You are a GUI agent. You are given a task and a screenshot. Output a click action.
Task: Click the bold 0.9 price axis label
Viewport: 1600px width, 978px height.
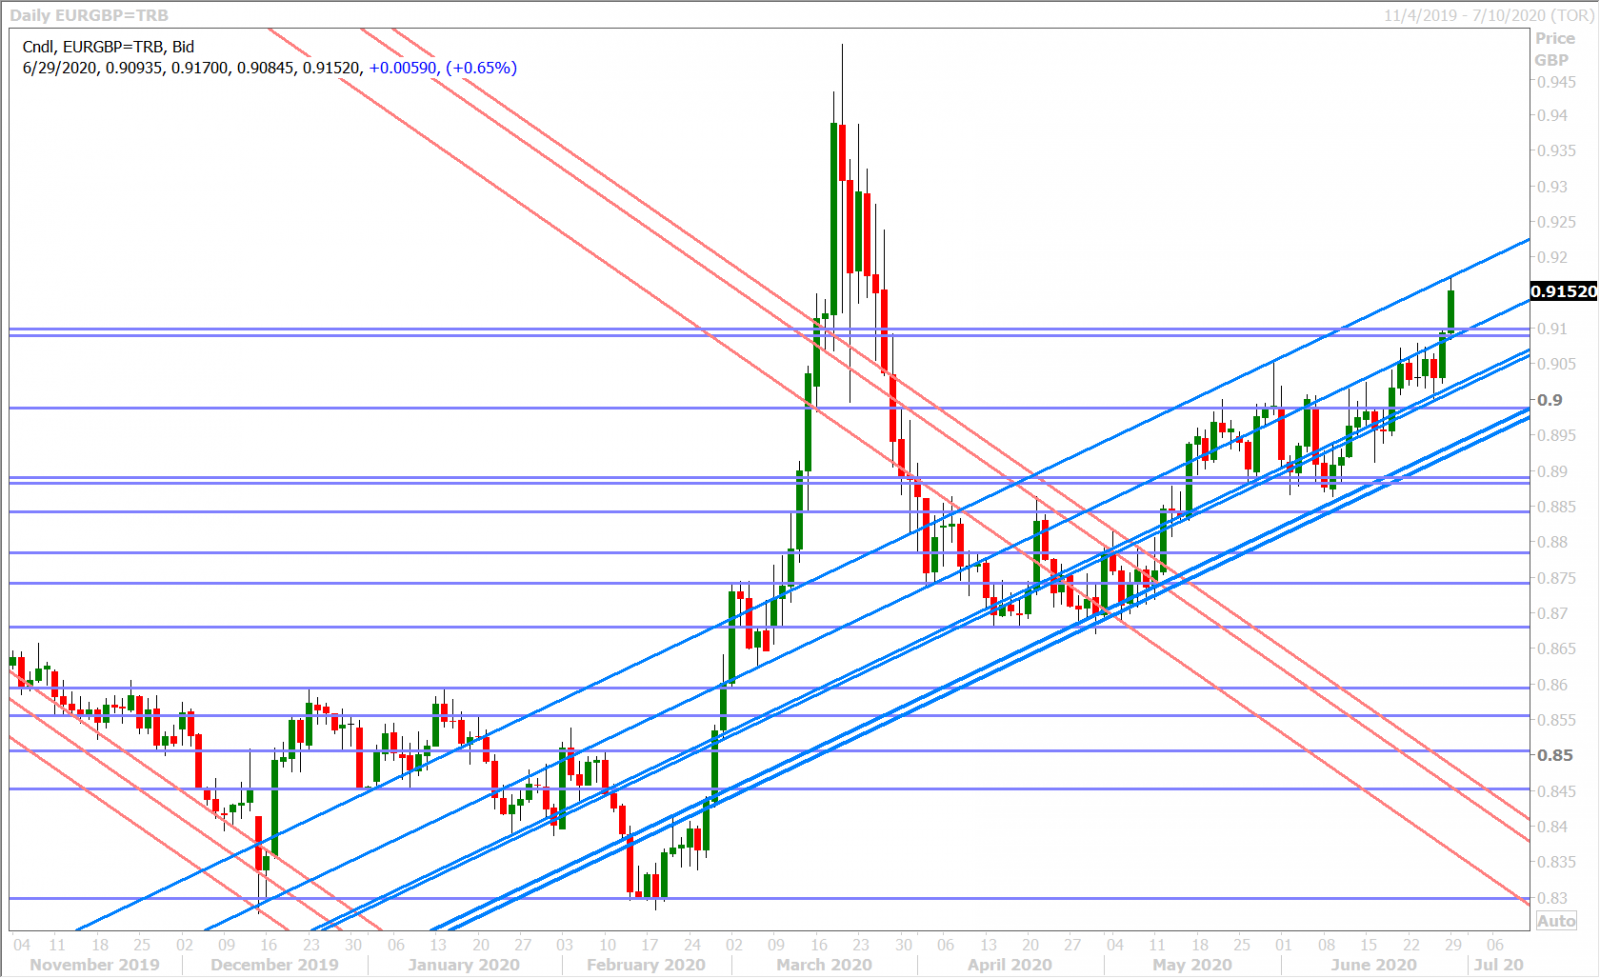(1549, 400)
